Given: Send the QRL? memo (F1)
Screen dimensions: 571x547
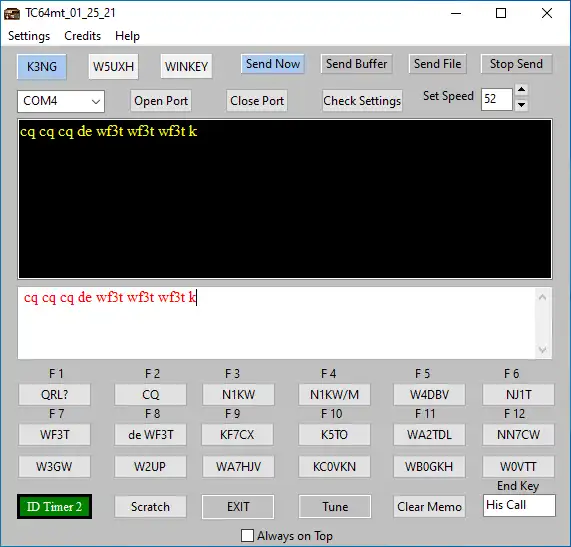Looking at the screenshot, I should pos(55,394).
